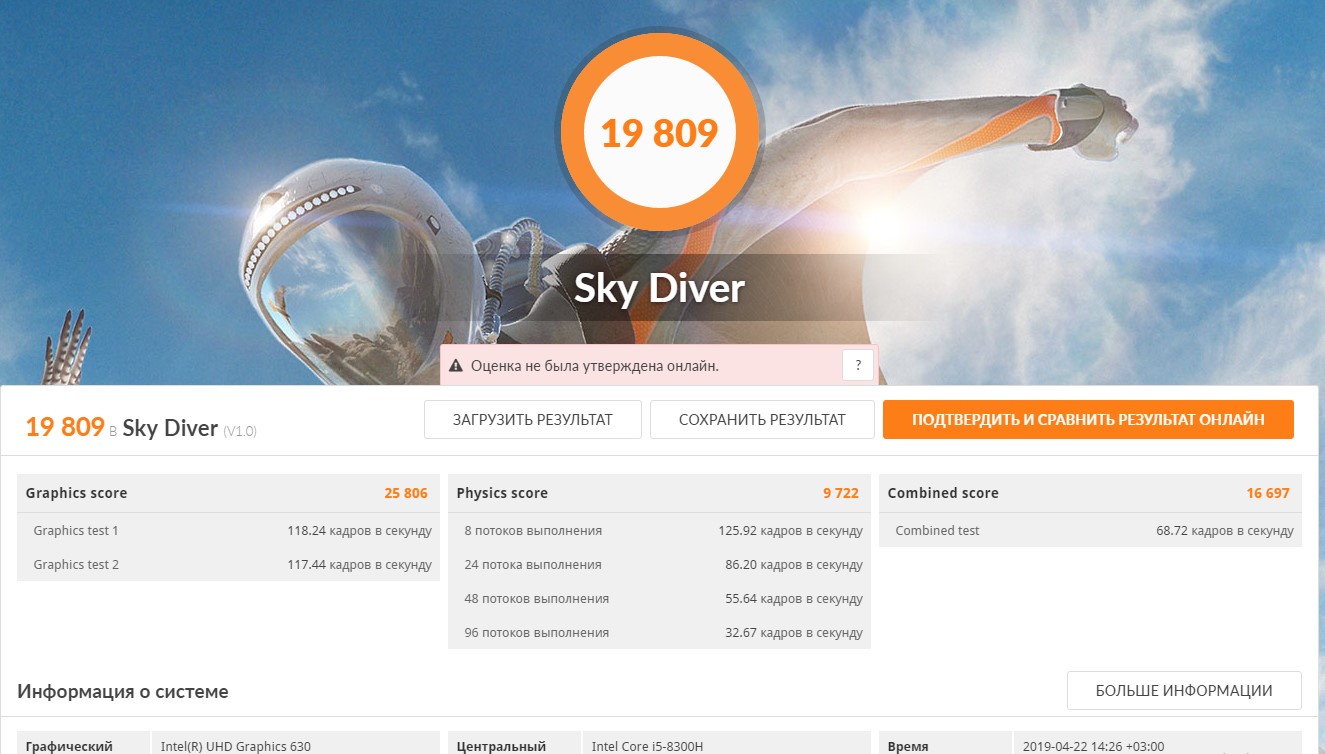Click the 68.72 кадров в секунду value
1325x754 pixels.
(1225, 531)
